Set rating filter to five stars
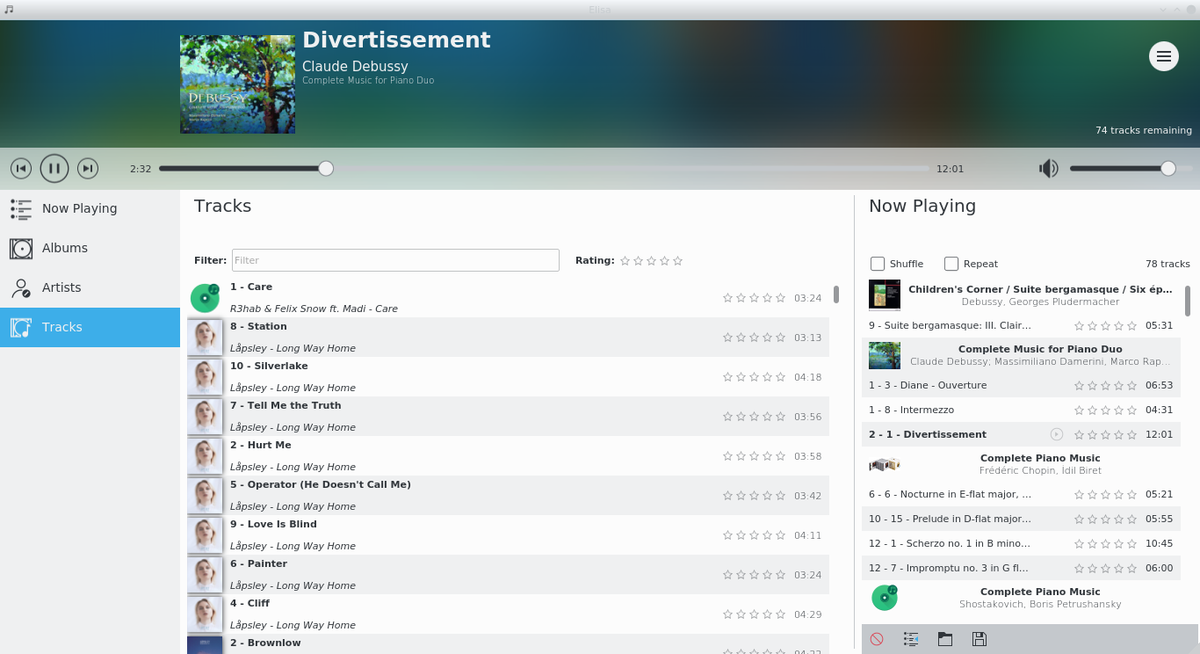Screen dimensions: 1200x654 point(678,261)
